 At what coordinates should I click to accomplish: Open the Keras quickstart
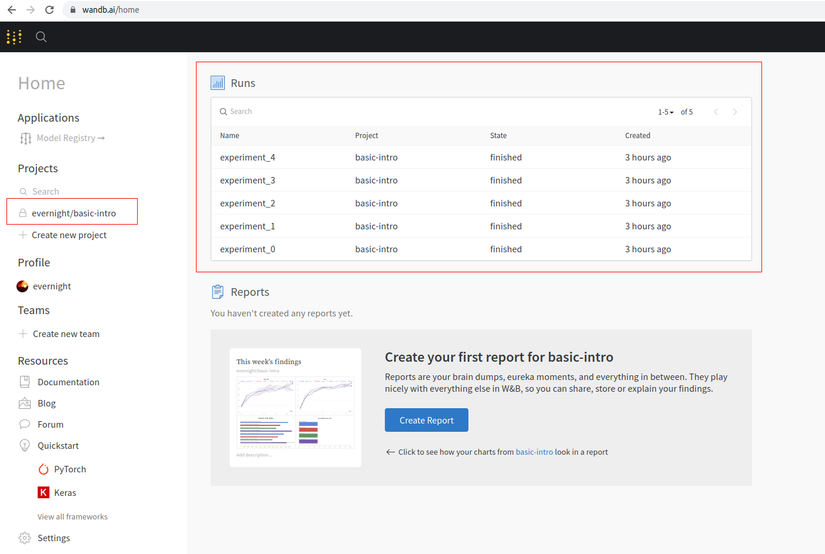click(65, 493)
